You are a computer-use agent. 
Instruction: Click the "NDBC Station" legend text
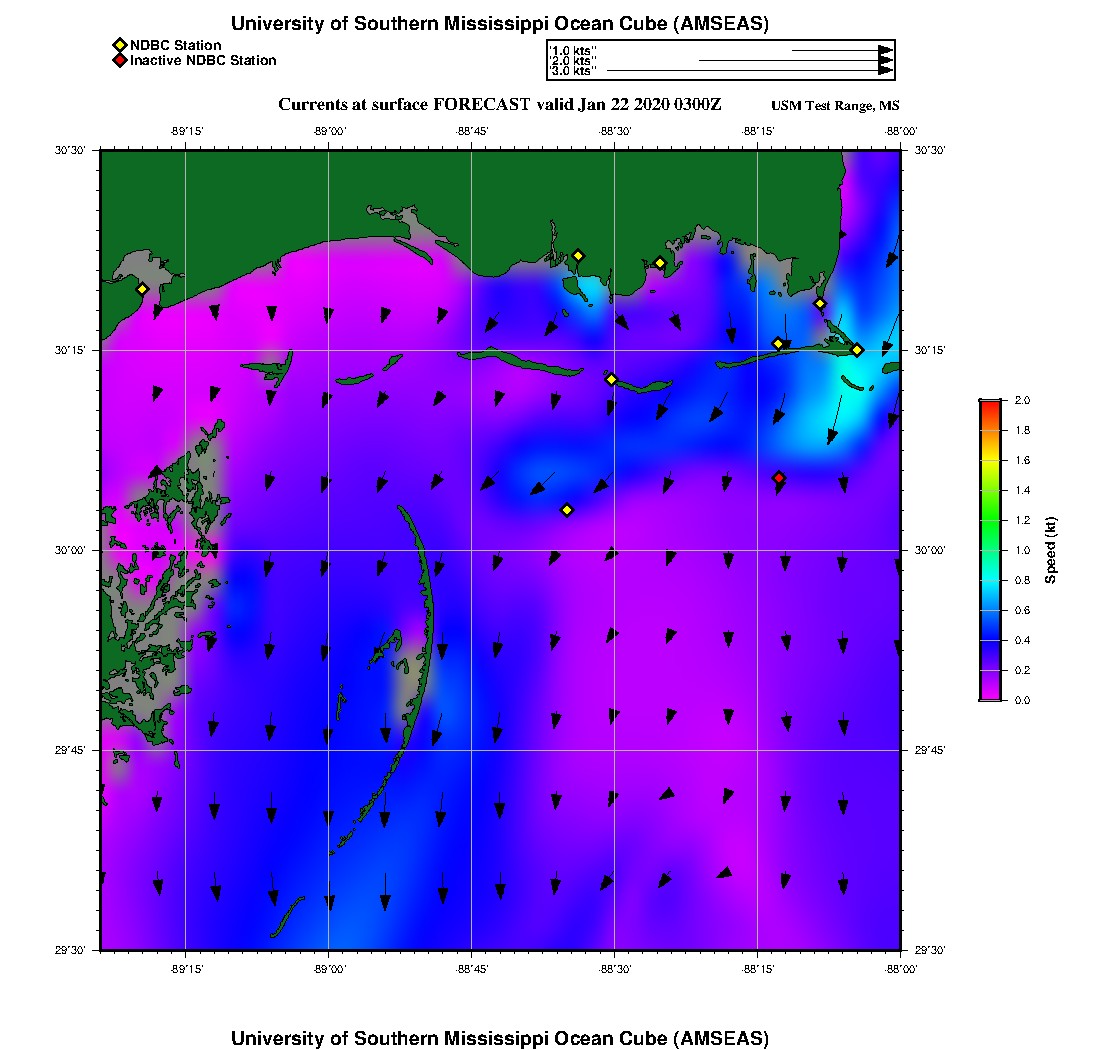pyautogui.click(x=176, y=45)
